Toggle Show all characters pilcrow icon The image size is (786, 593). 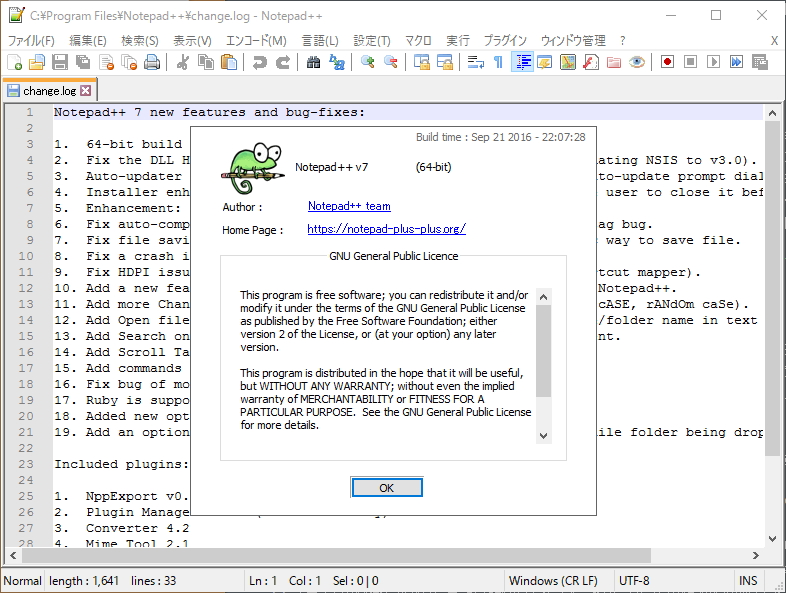pos(498,62)
